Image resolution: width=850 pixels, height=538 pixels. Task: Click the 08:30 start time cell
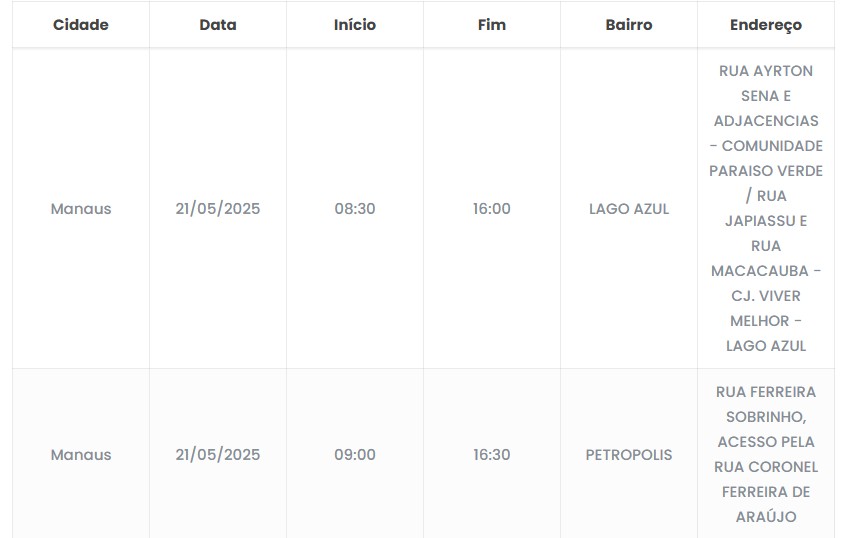pos(355,209)
